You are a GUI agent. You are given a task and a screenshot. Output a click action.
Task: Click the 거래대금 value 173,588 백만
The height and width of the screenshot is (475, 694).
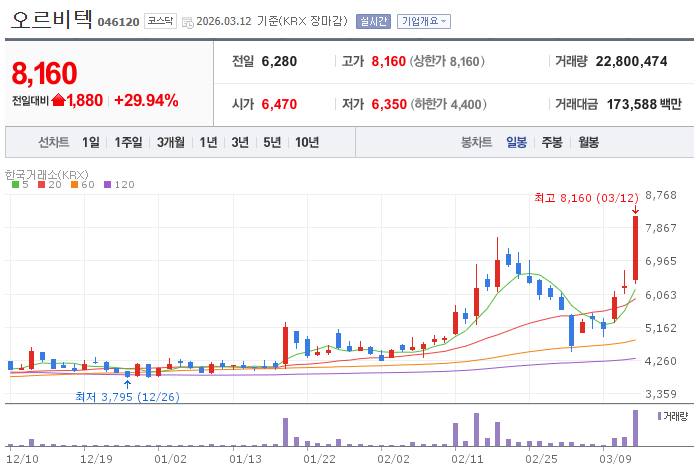[x=644, y=104]
